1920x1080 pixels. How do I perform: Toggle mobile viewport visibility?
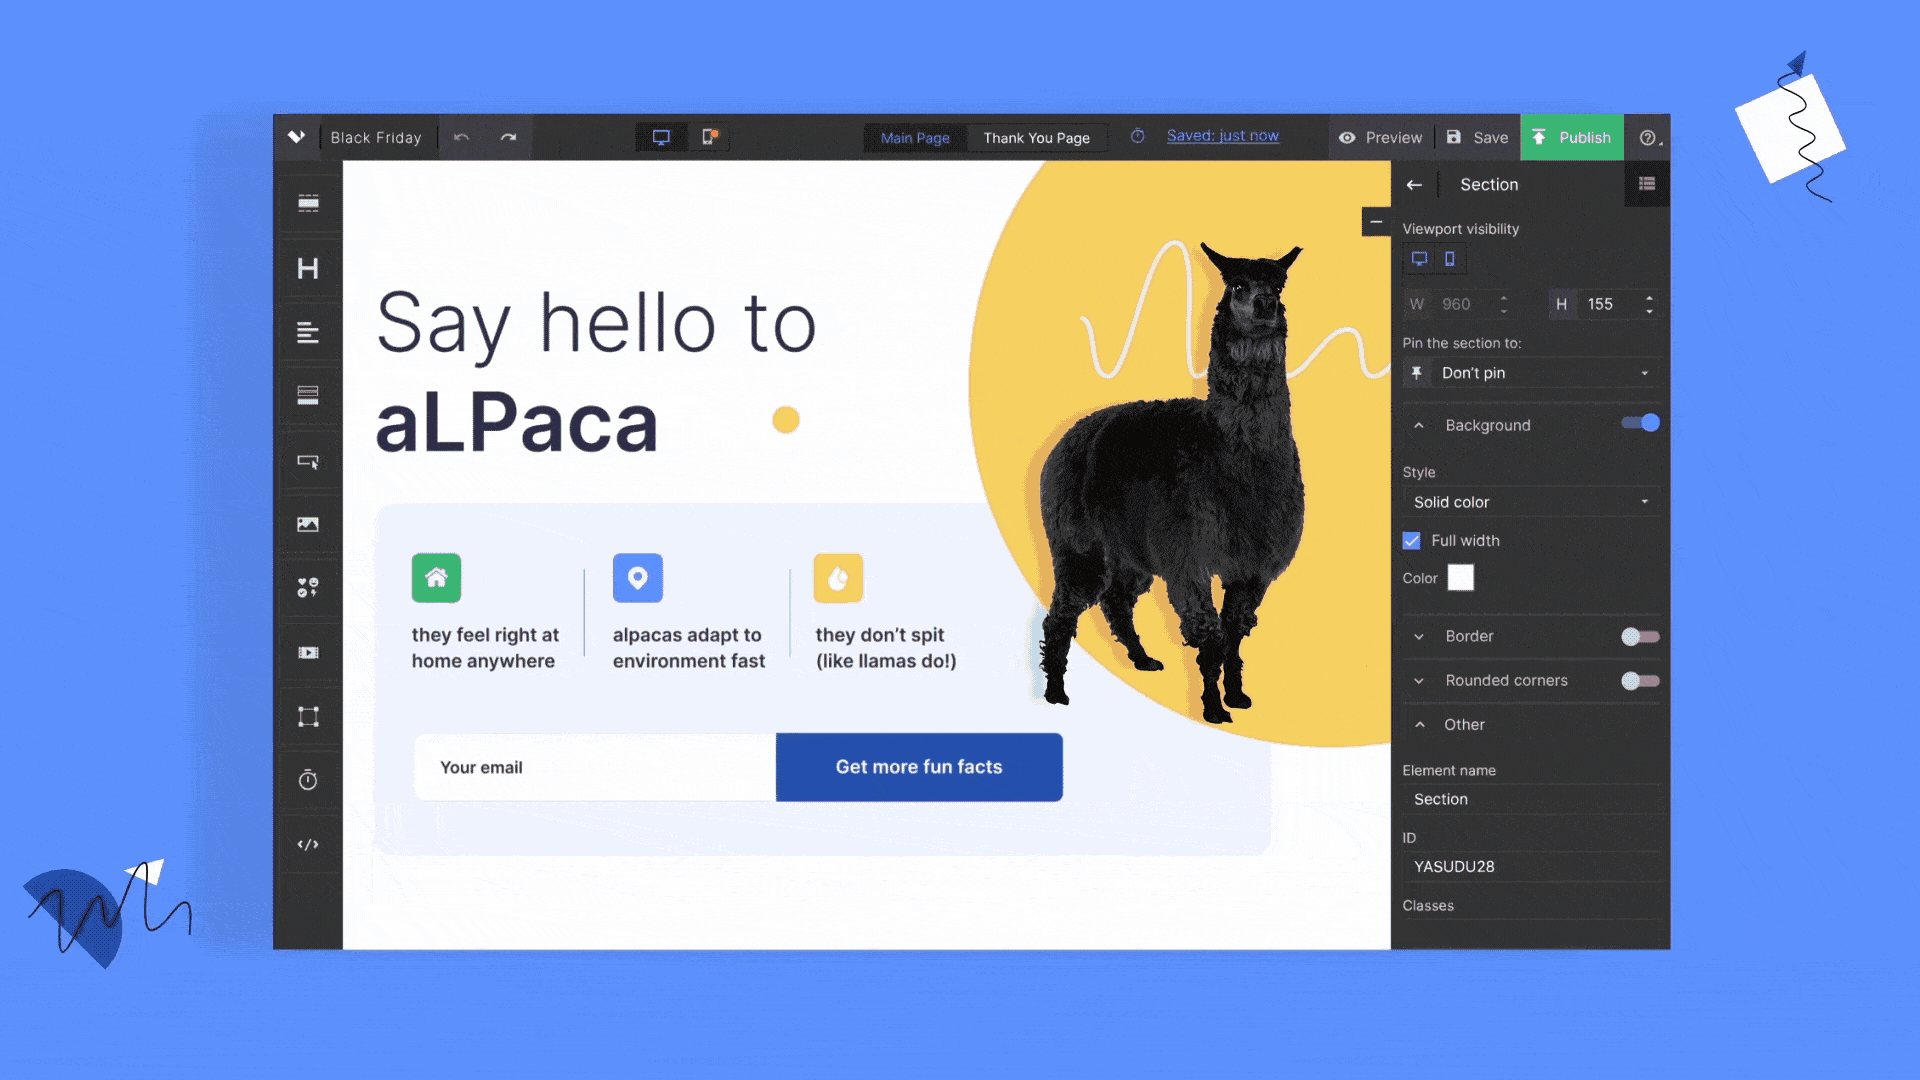tap(1450, 259)
